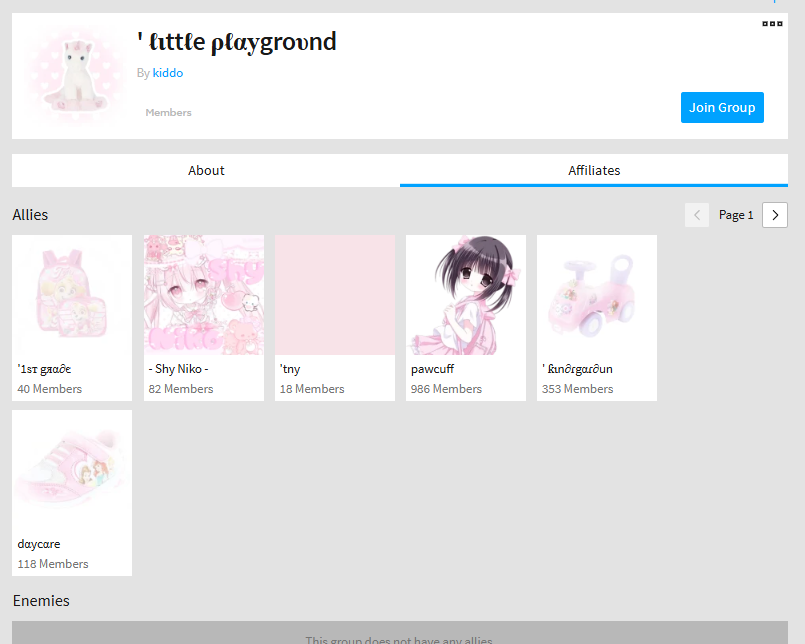Open the pink backpack 1st grade thumbnail
805x644 pixels.
pyautogui.click(x=72, y=295)
